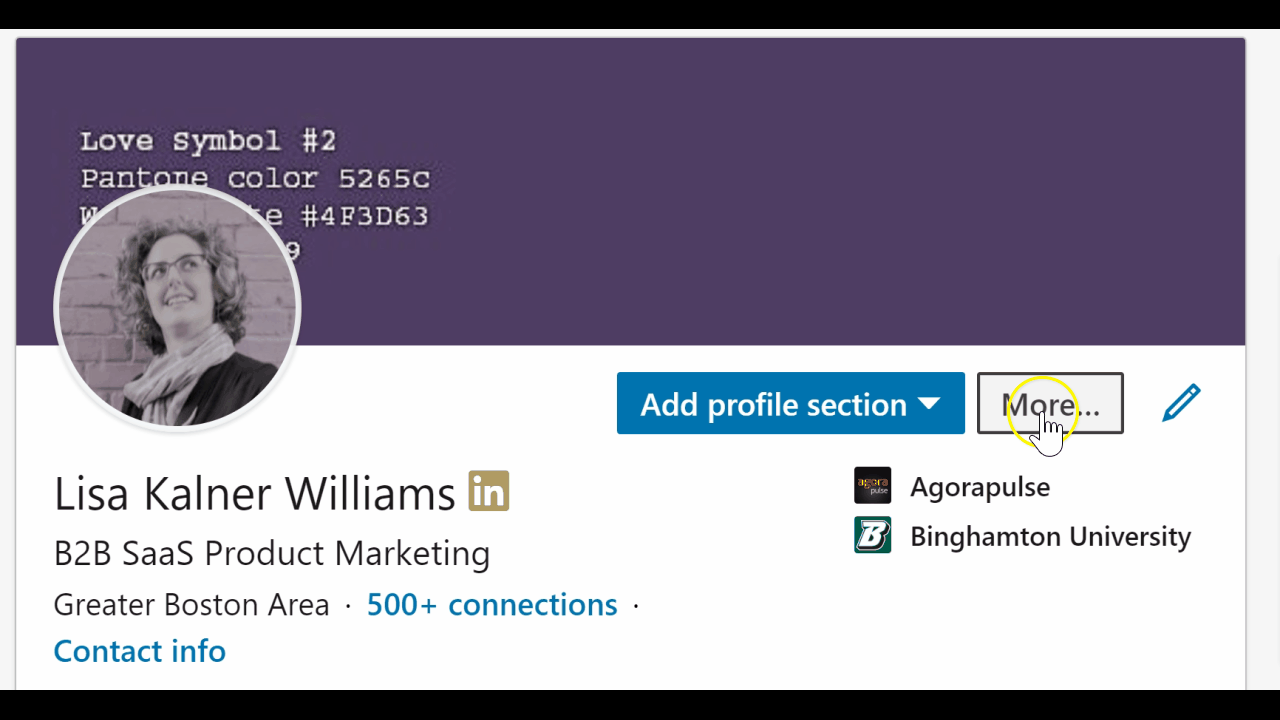Click the B2B SaaS Product Marketing headline
Image resolution: width=1280 pixels, height=720 pixels.
272,553
